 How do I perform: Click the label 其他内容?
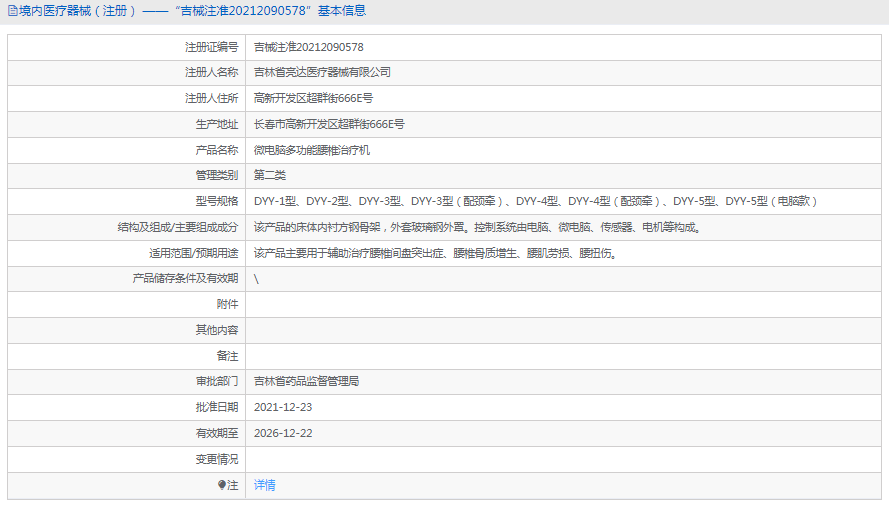tap(217, 330)
